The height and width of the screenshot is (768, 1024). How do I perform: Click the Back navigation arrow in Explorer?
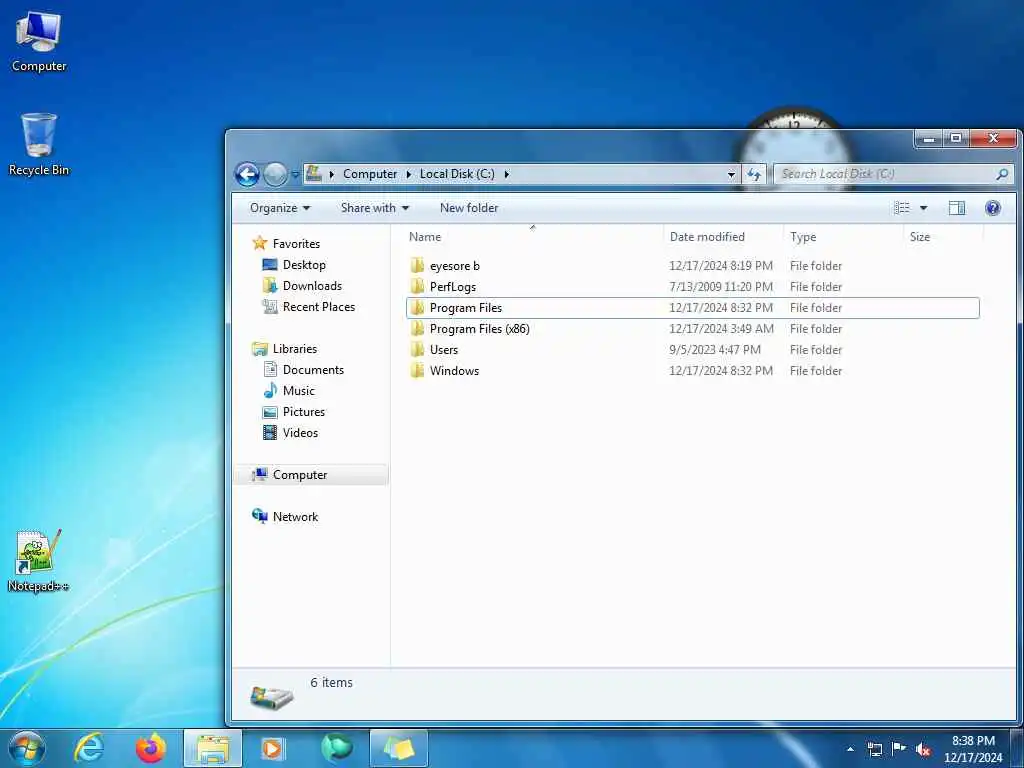(247, 174)
